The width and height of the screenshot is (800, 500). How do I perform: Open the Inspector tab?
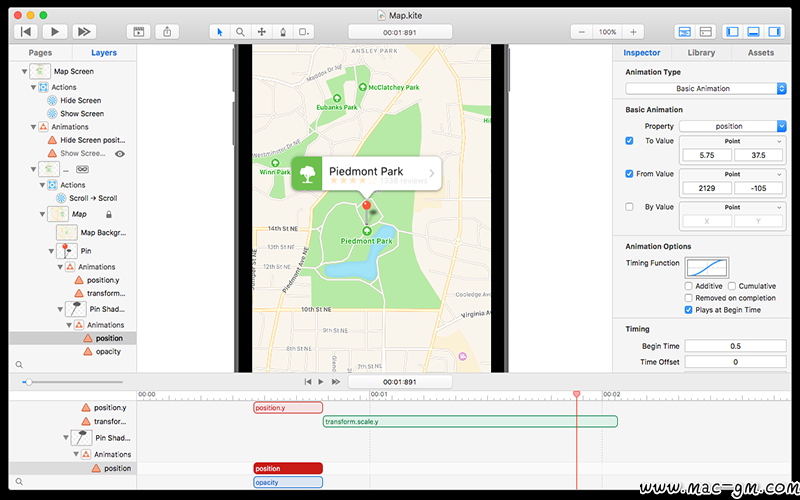642,53
